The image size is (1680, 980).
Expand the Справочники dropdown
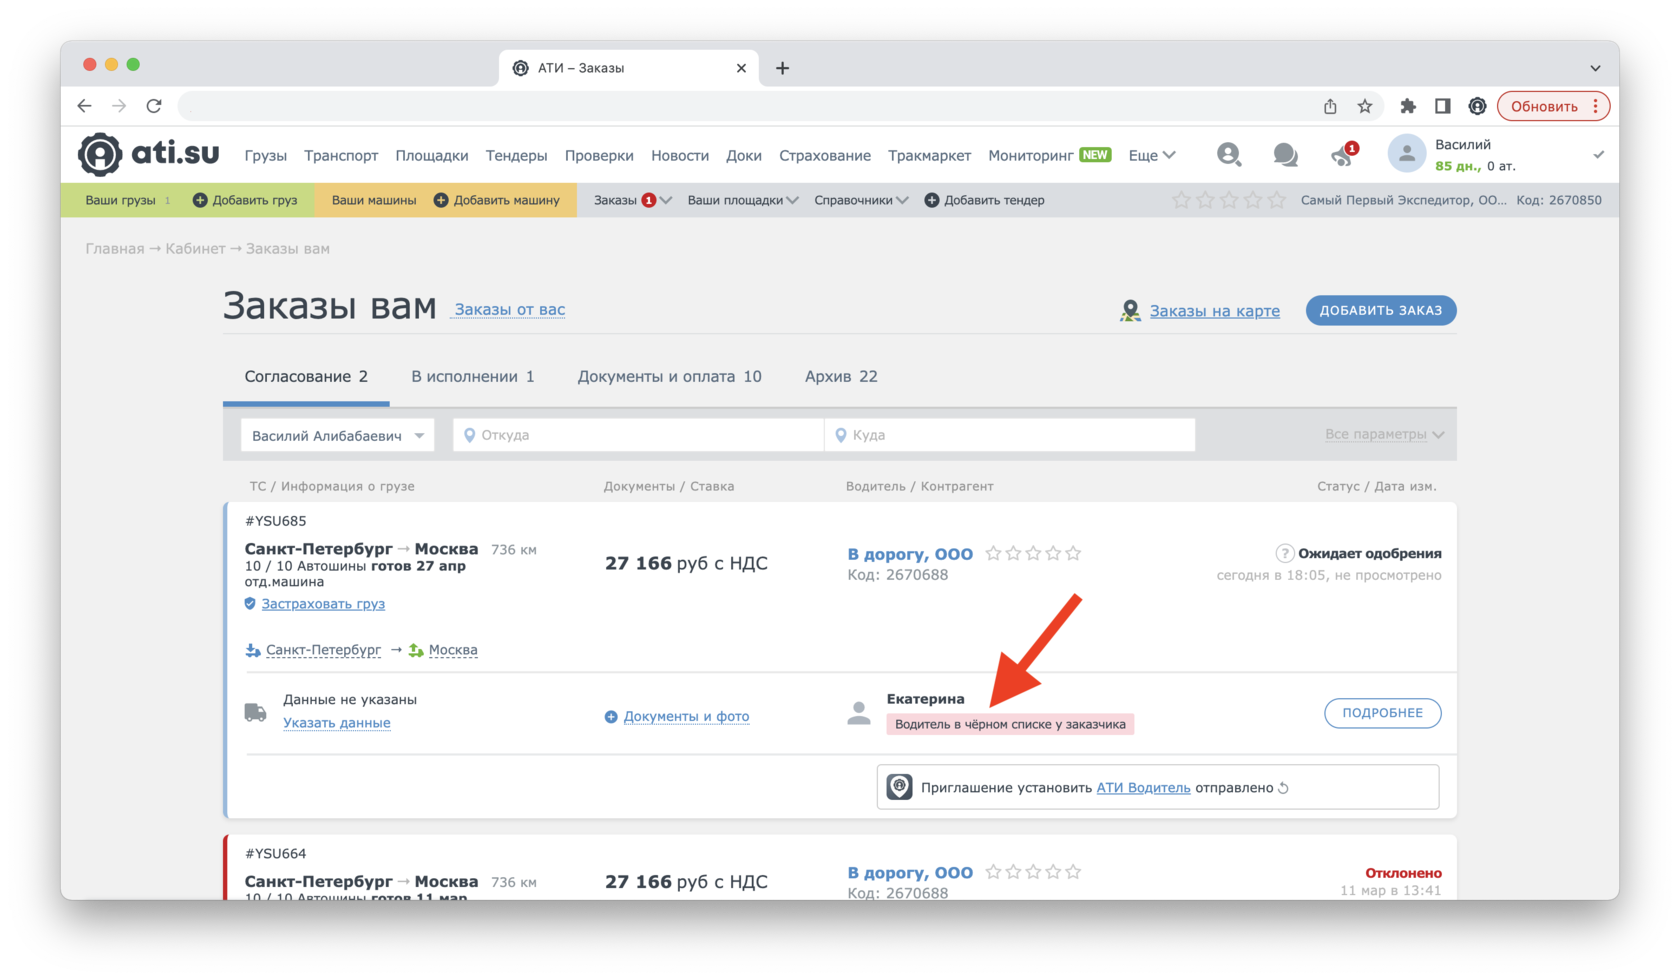(x=902, y=200)
